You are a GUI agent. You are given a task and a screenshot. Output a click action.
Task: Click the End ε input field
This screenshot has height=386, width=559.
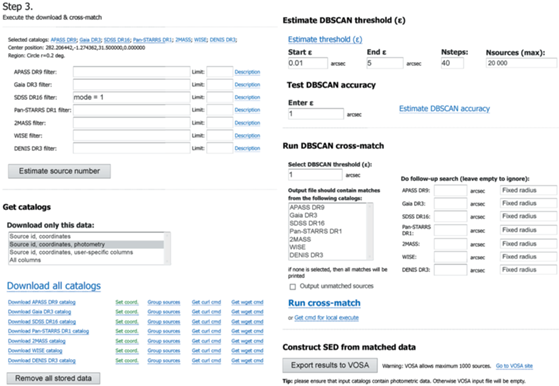[385, 63]
